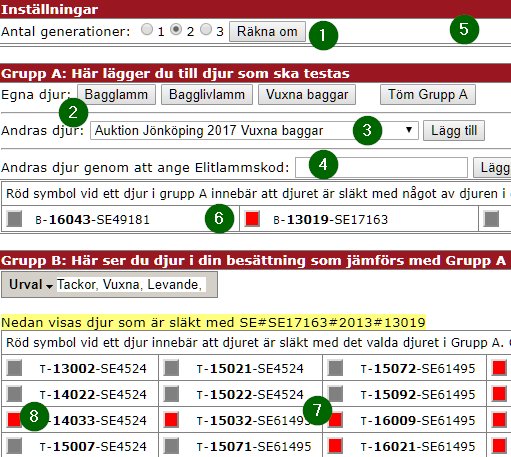
Task: Click animal ID T-15071-SE61495
Action: [x=254, y=447]
